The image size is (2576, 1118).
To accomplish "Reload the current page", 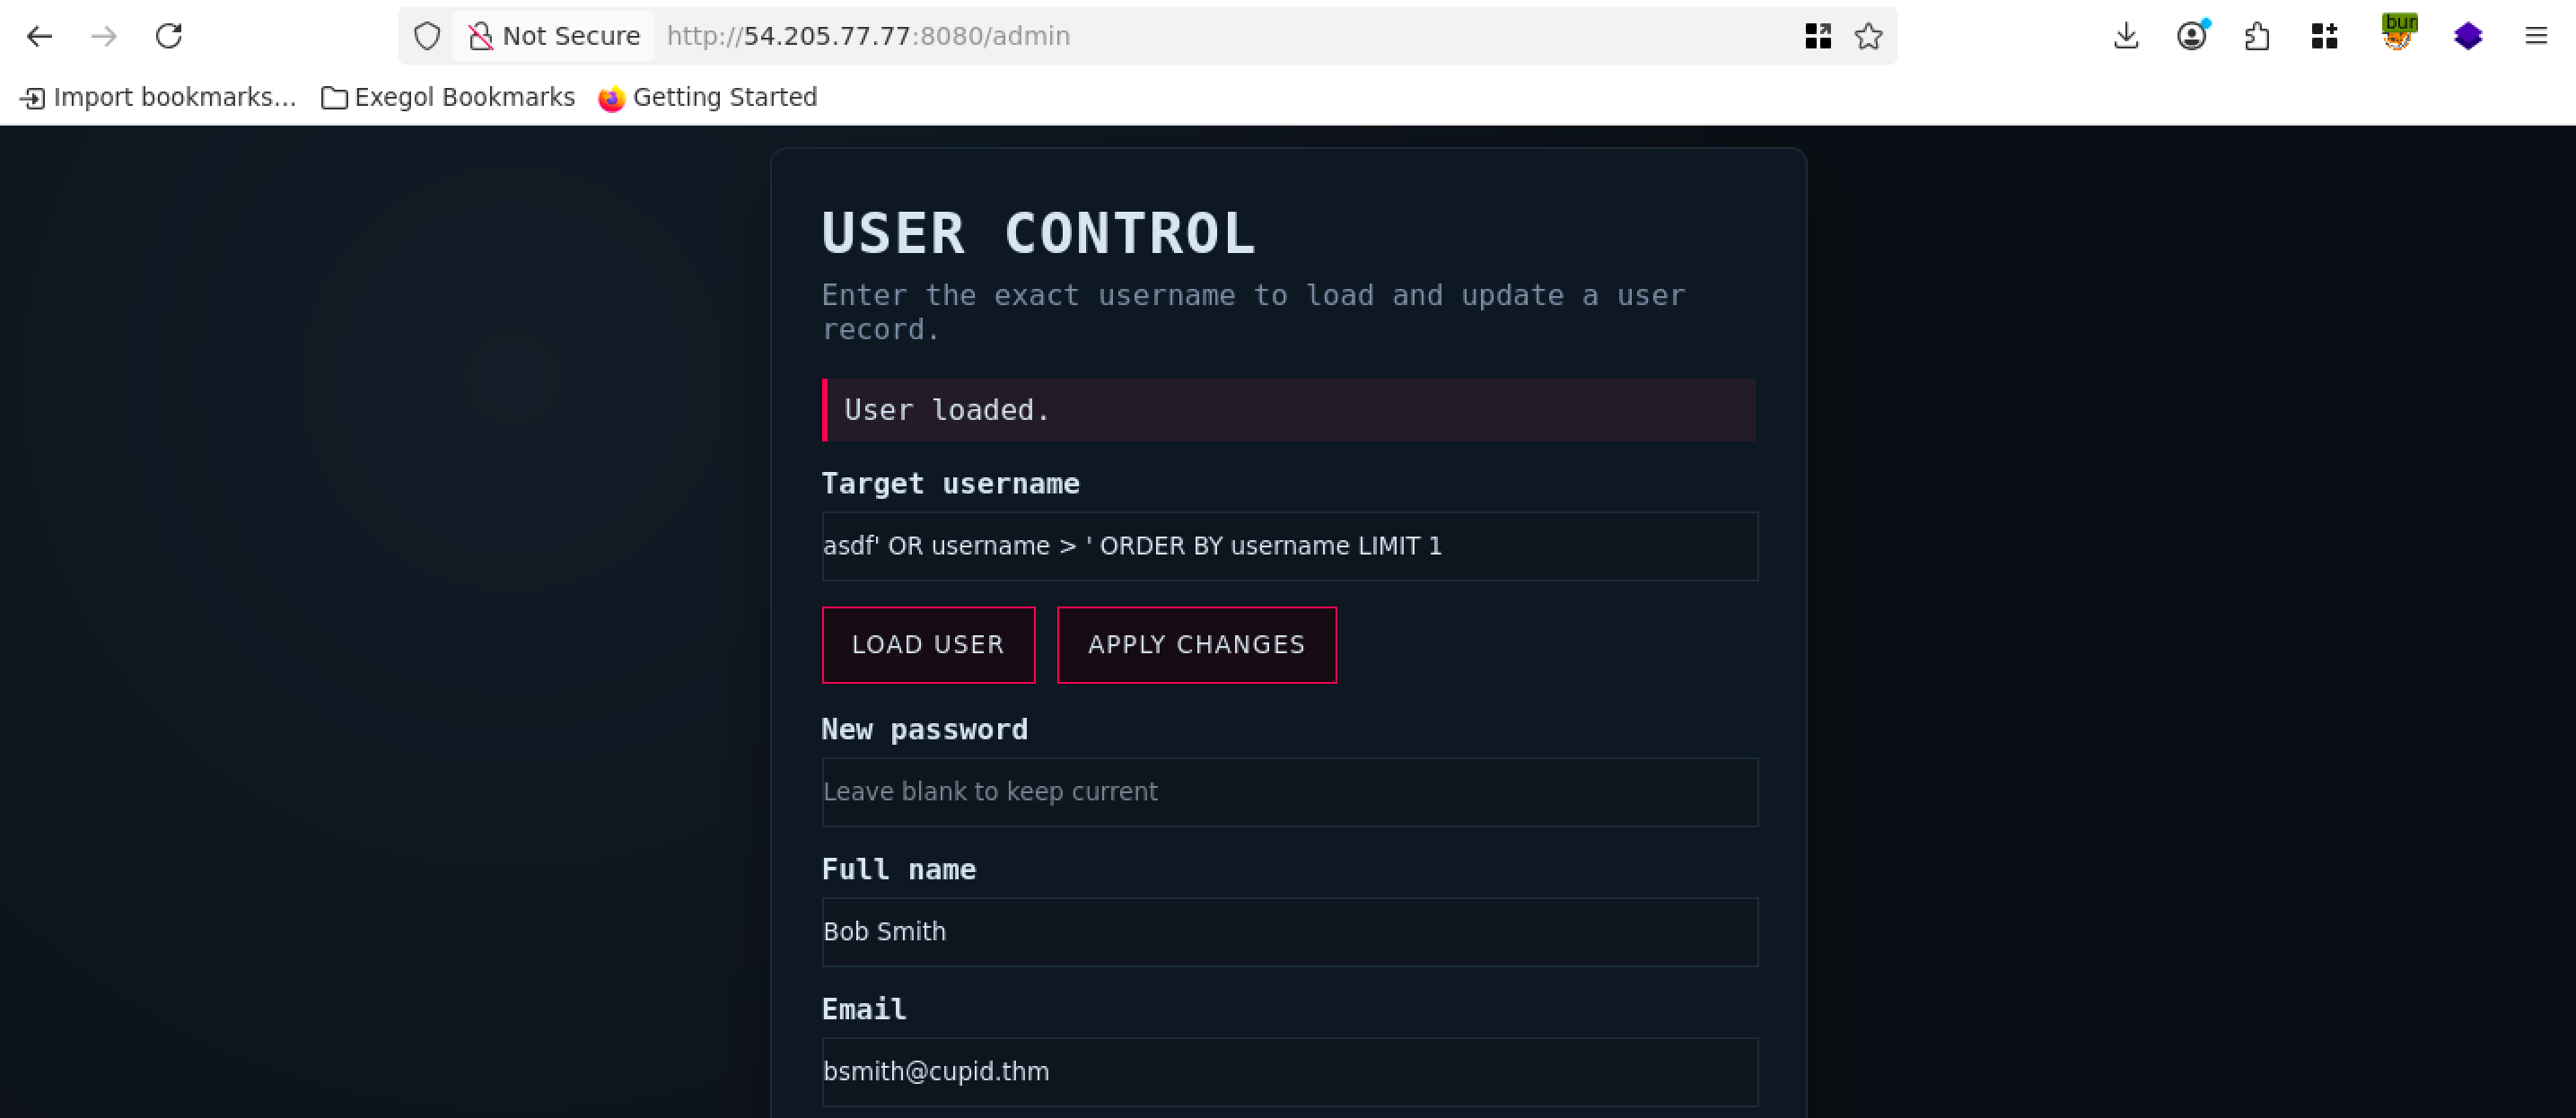I will pos(168,37).
